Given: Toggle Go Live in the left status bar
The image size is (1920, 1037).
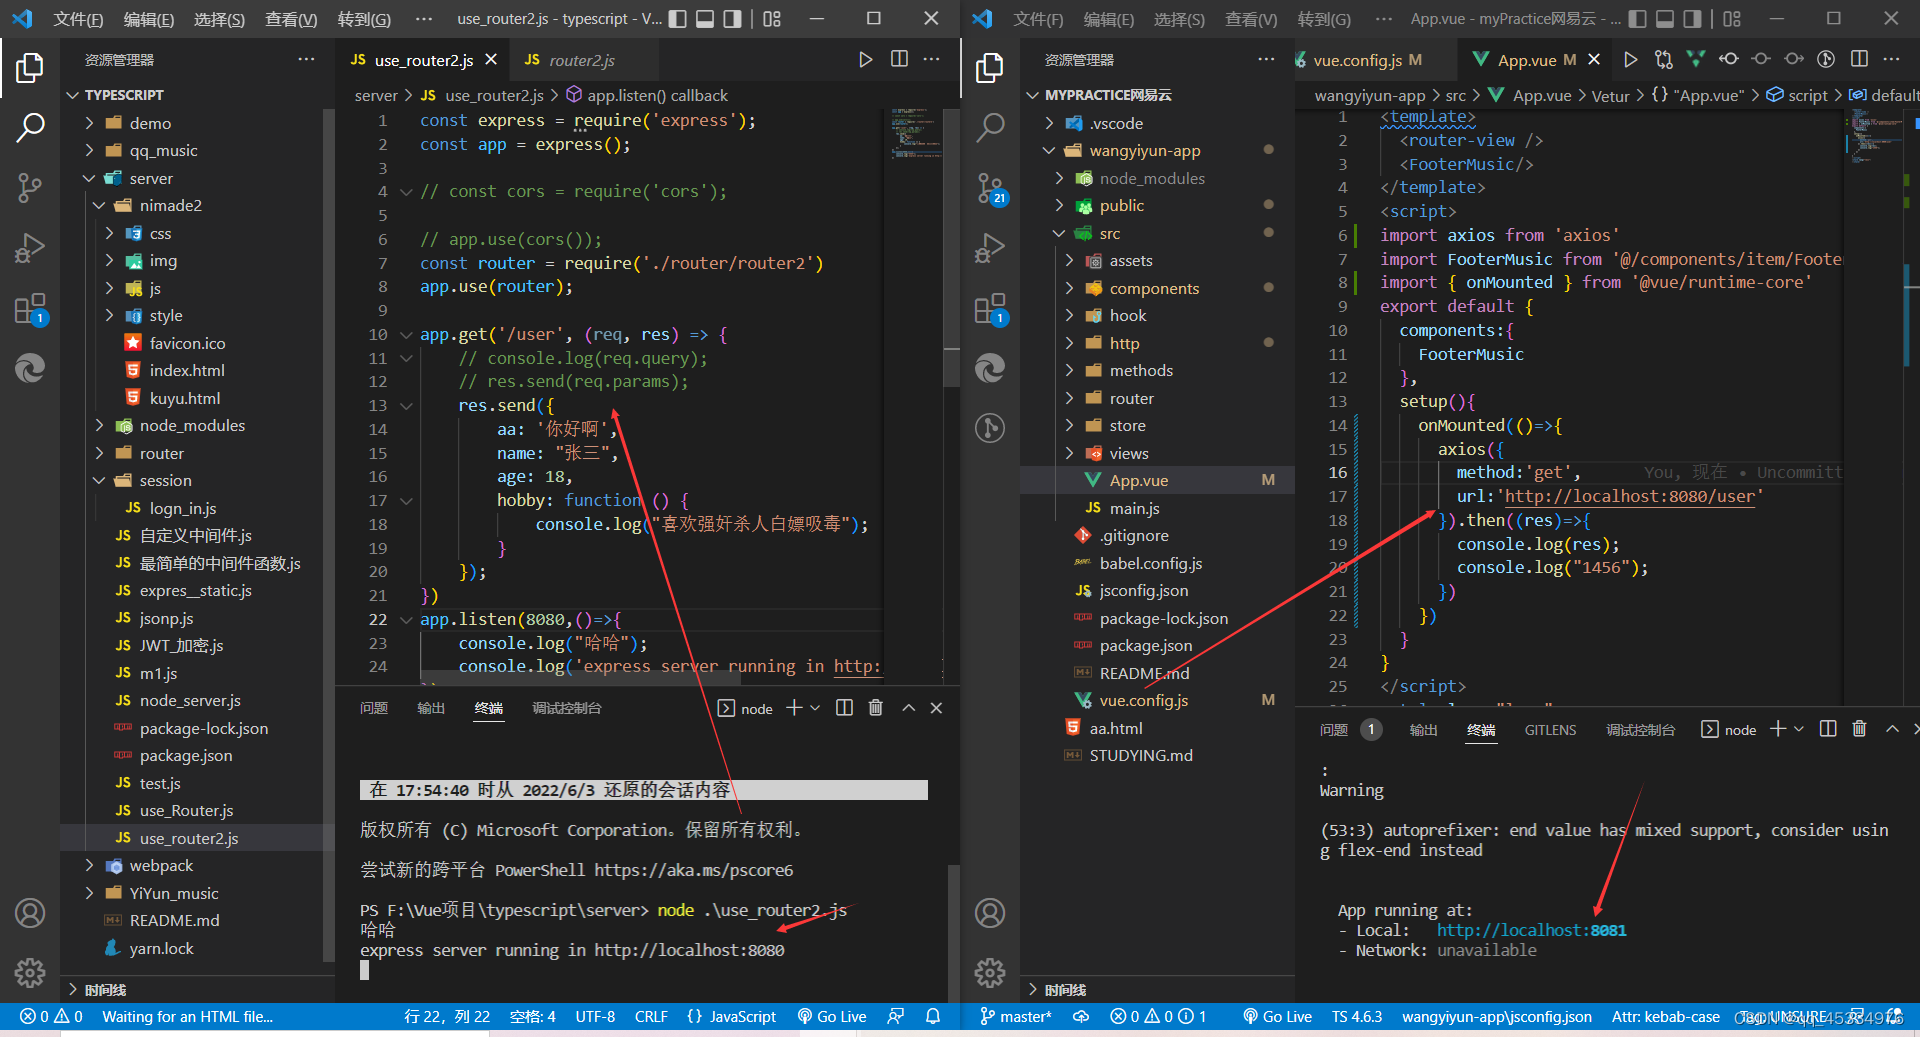Looking at the screenshot, I should point(832,1016).
